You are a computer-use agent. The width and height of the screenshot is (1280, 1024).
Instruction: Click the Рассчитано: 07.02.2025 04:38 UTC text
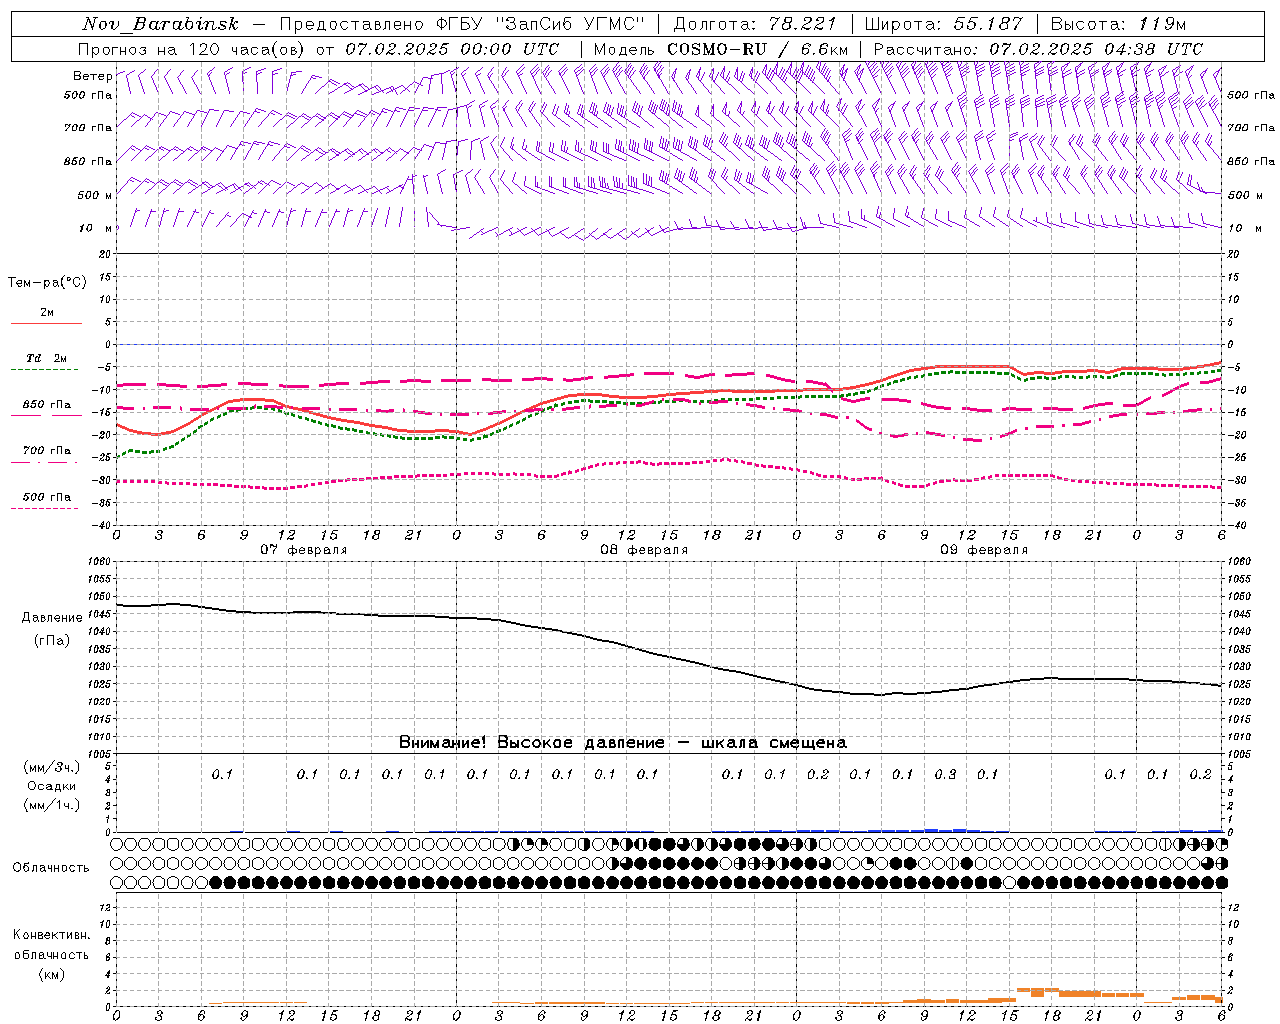[x=1038, y=49]
